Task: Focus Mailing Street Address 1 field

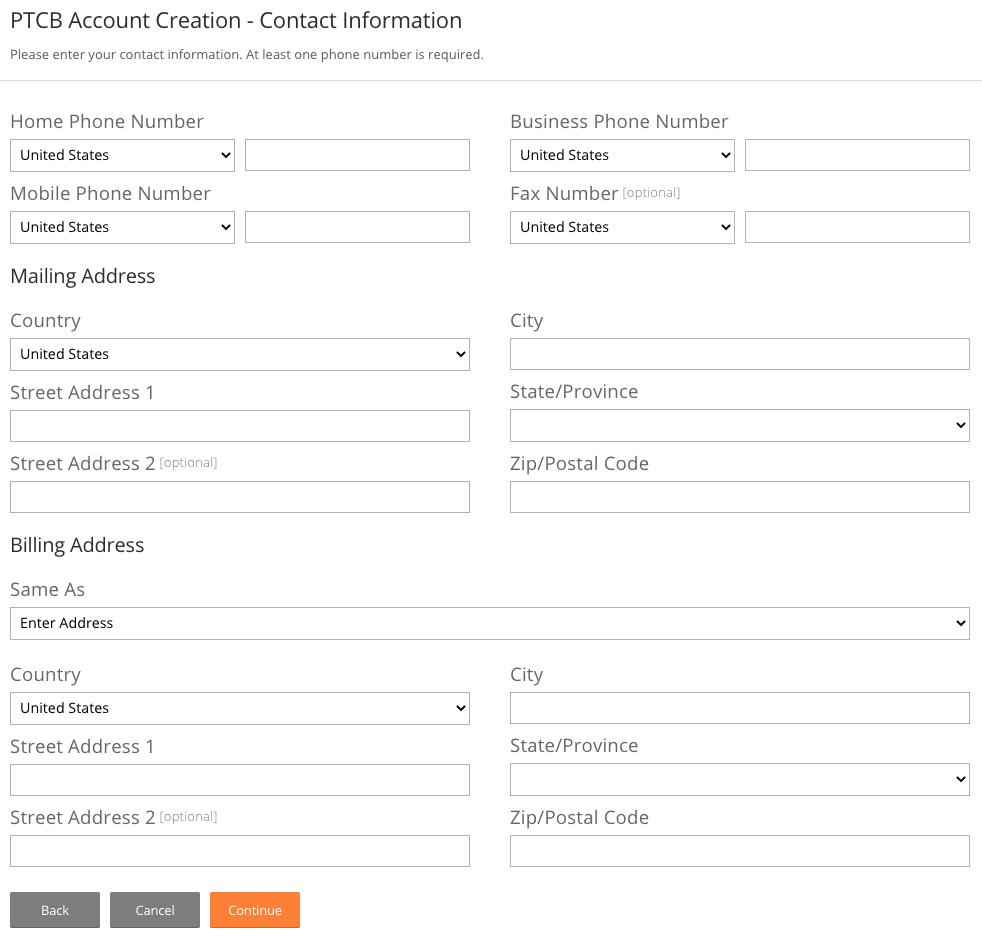Action: [240, 426]
